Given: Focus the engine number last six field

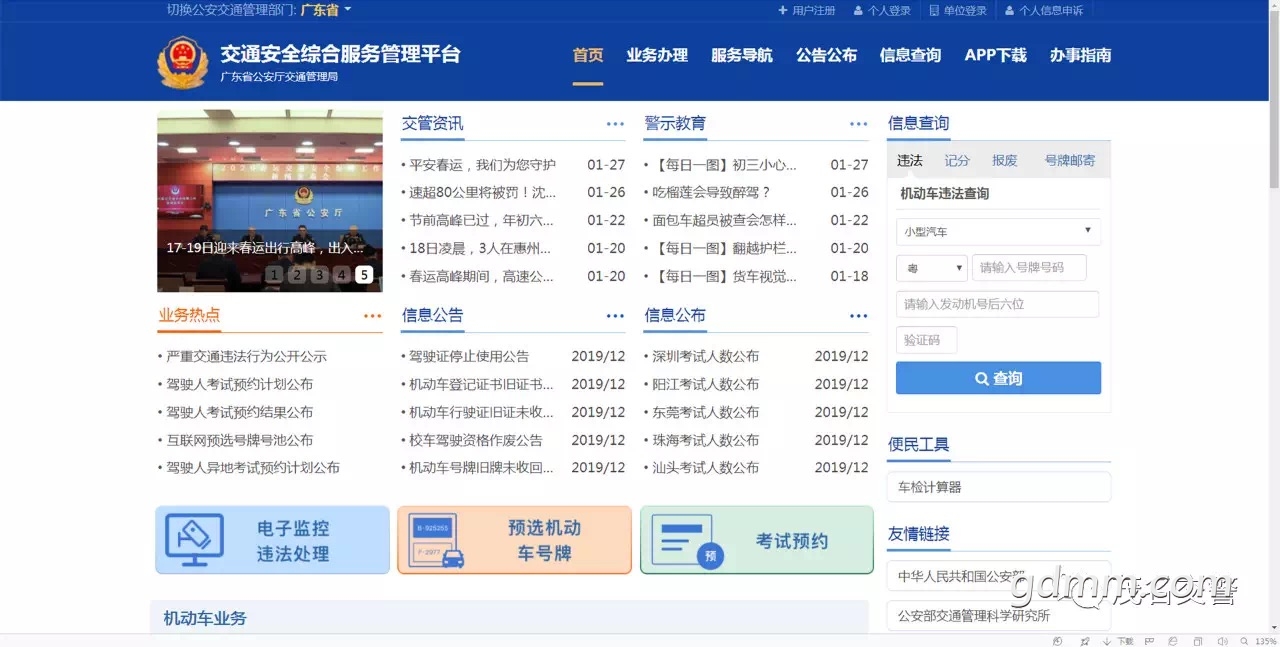Looking at the screenshot, I should click(997, 304).
